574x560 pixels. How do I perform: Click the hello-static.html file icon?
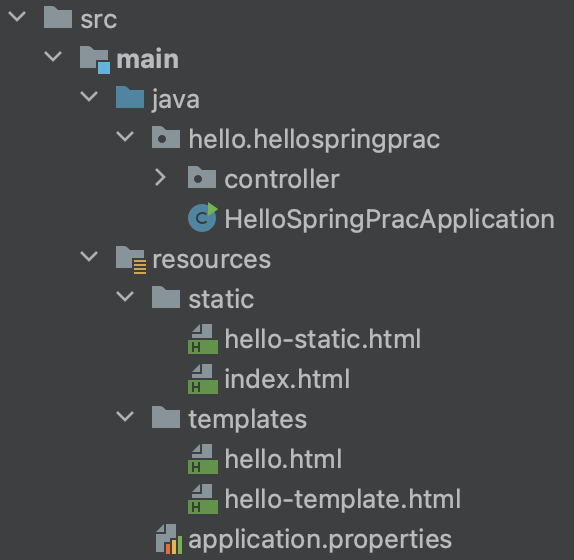[x=203, y=339]
